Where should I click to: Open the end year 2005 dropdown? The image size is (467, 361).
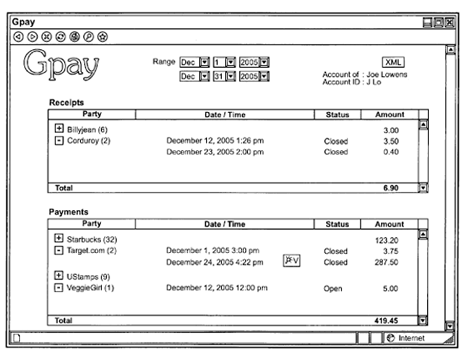tap(264, 76)
